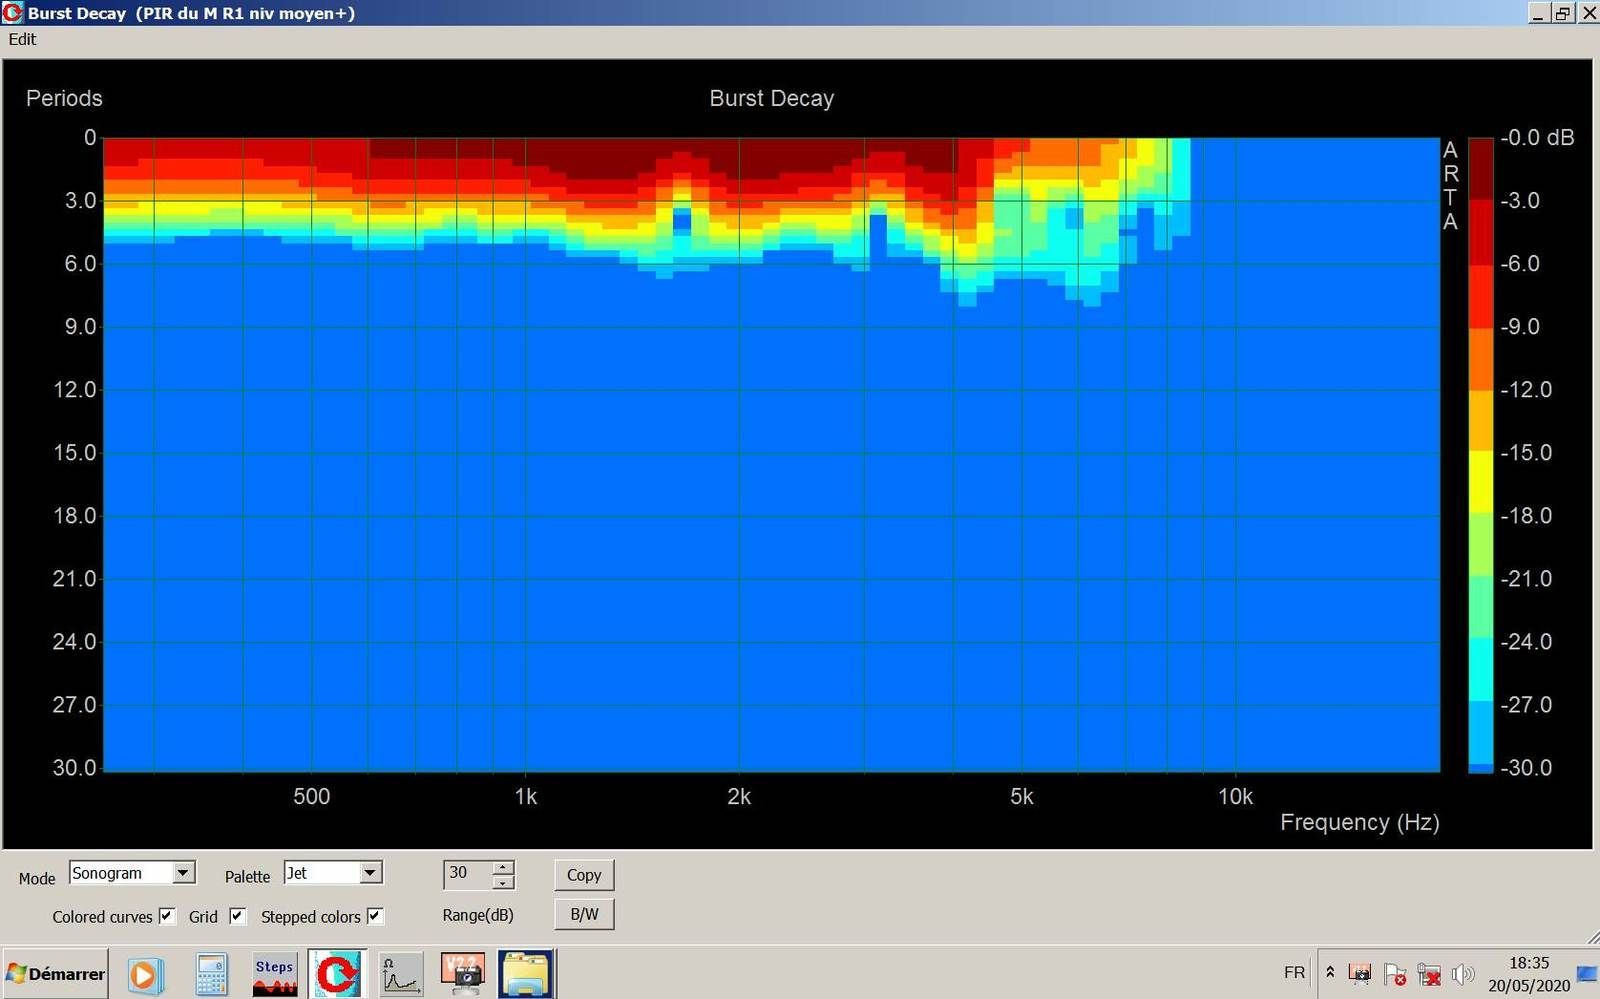Click the Démarrer start button

(x=56, y=974)
